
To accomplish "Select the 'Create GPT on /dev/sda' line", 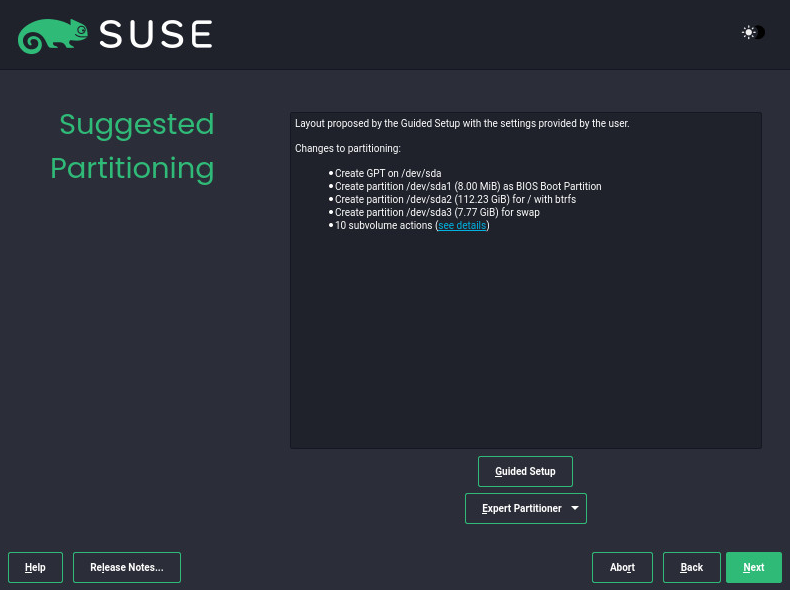I will pos(388,173).
